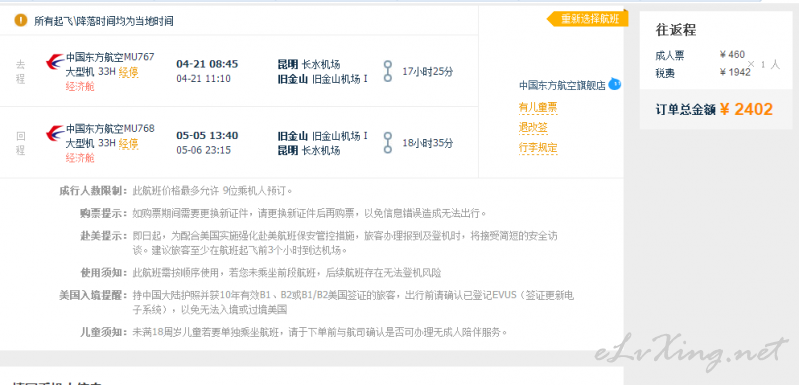The image size is (799, 385).
Task: Click the 去程 outbound label
Action: tap(20, 71)
